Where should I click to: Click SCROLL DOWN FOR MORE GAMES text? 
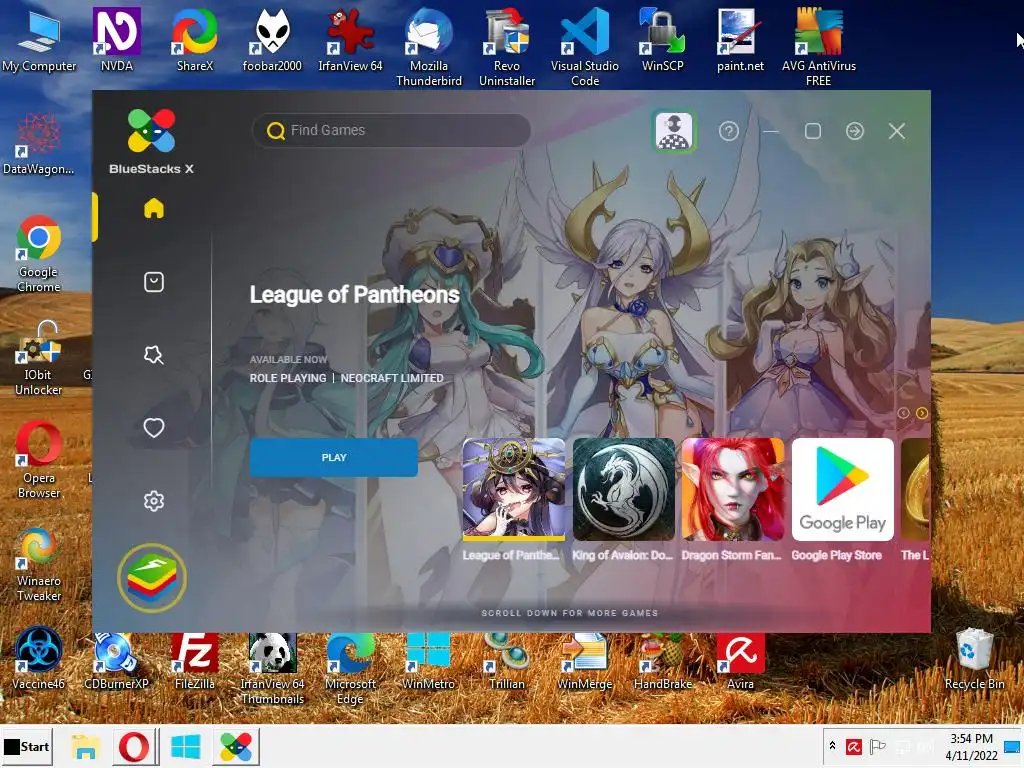click(569, 613)
